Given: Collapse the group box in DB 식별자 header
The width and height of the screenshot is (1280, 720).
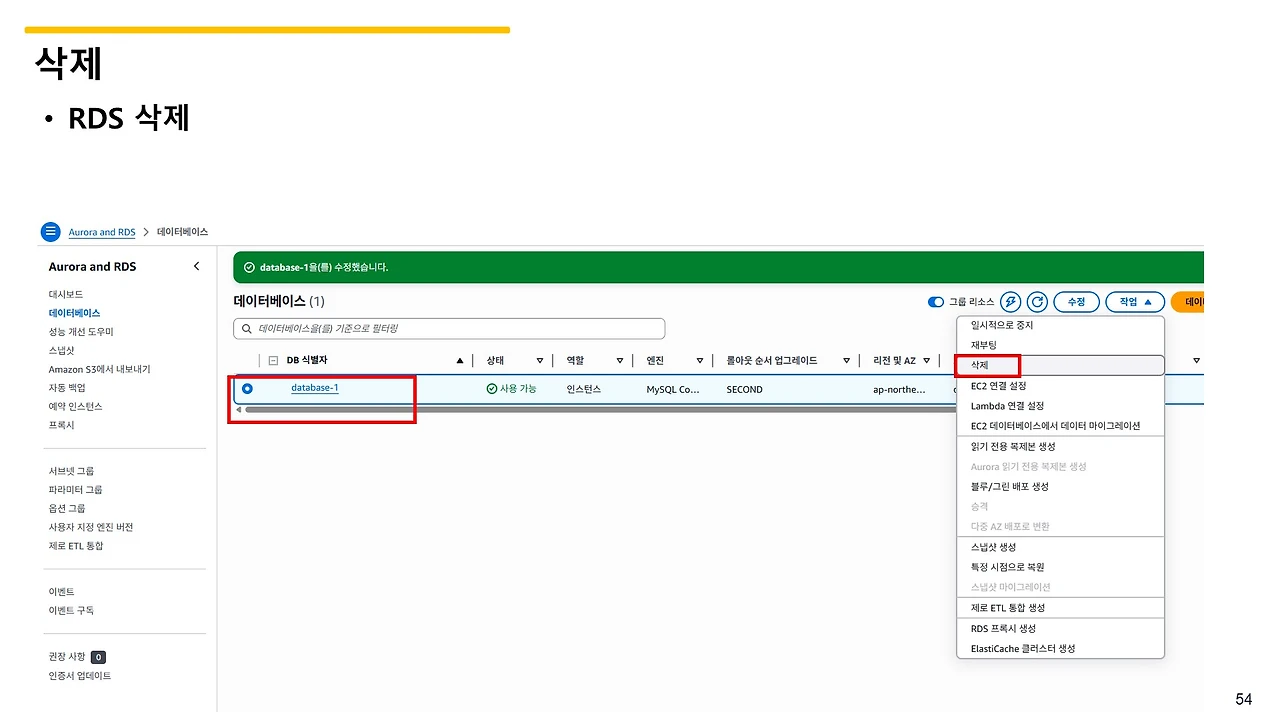Looking at the screenshot, I should (273, 361).
